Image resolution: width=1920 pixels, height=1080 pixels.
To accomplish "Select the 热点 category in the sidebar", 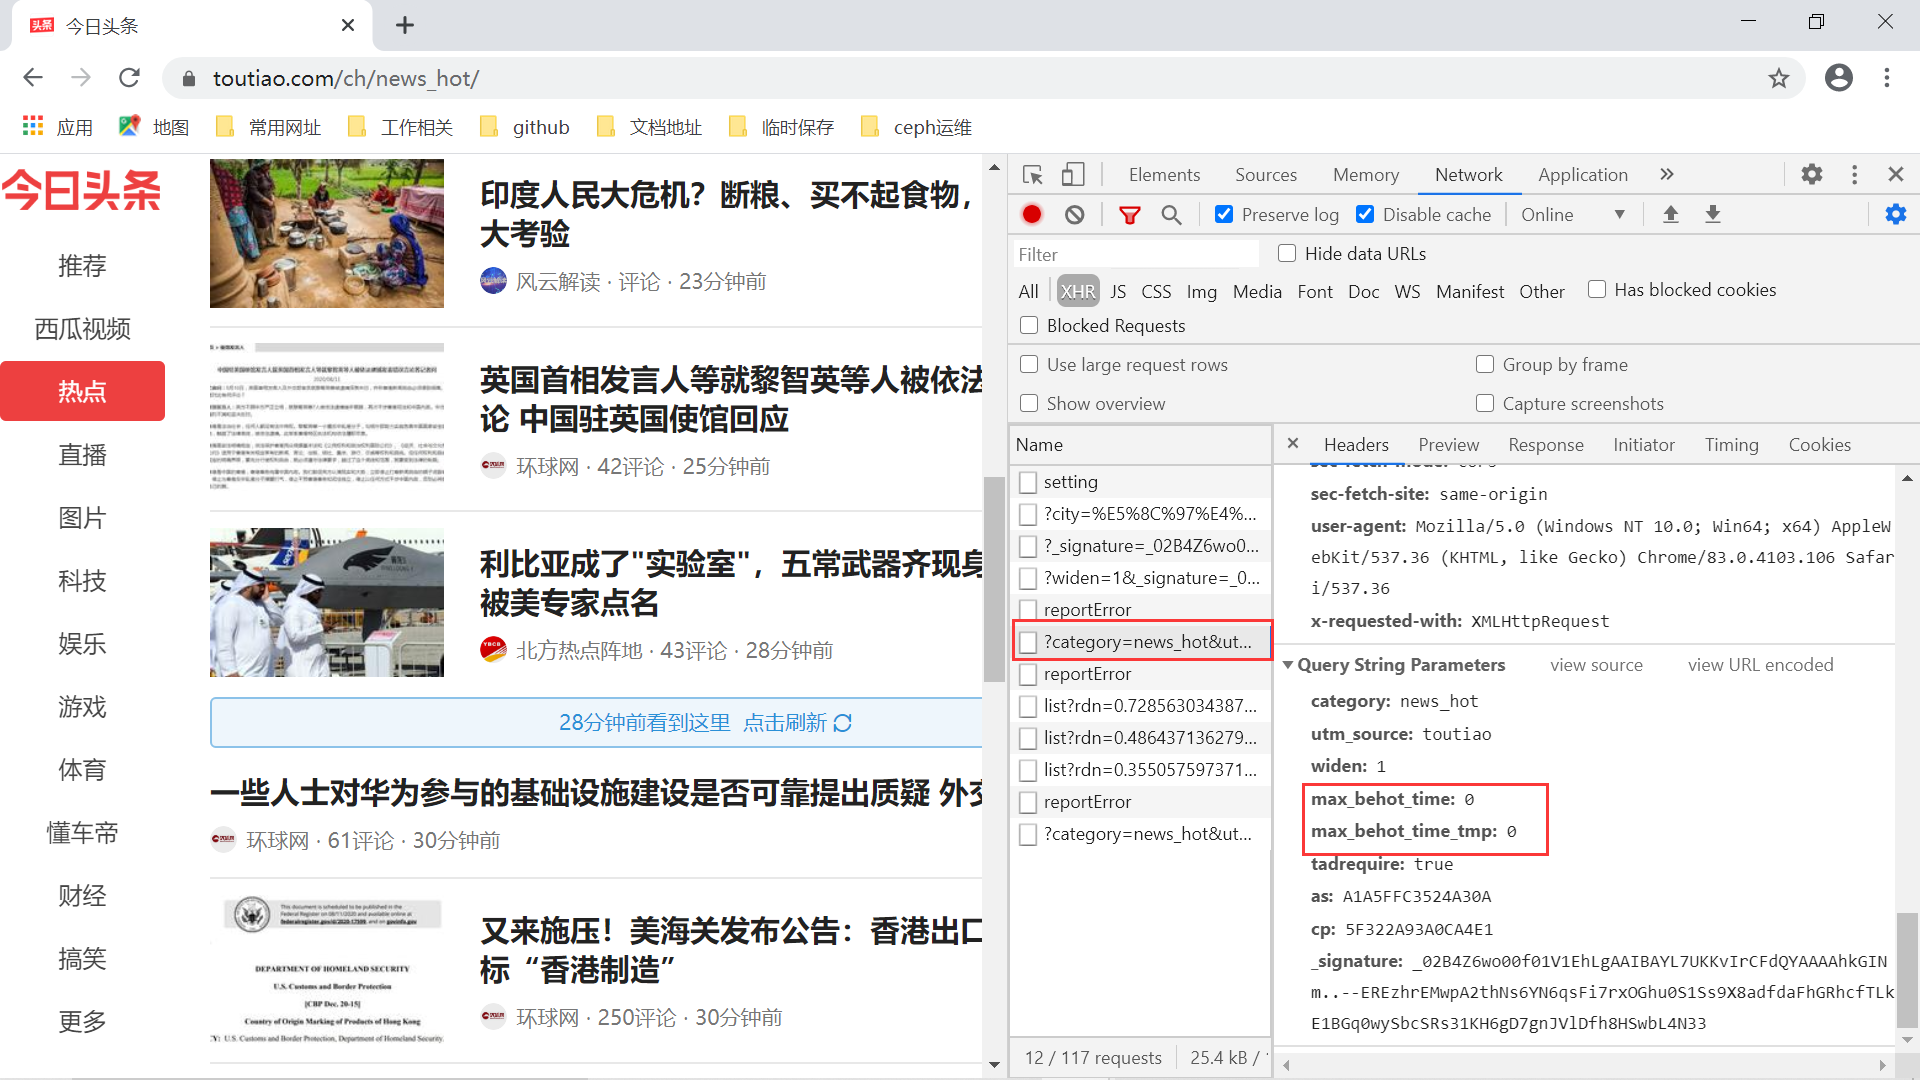I will coord(82,391).
